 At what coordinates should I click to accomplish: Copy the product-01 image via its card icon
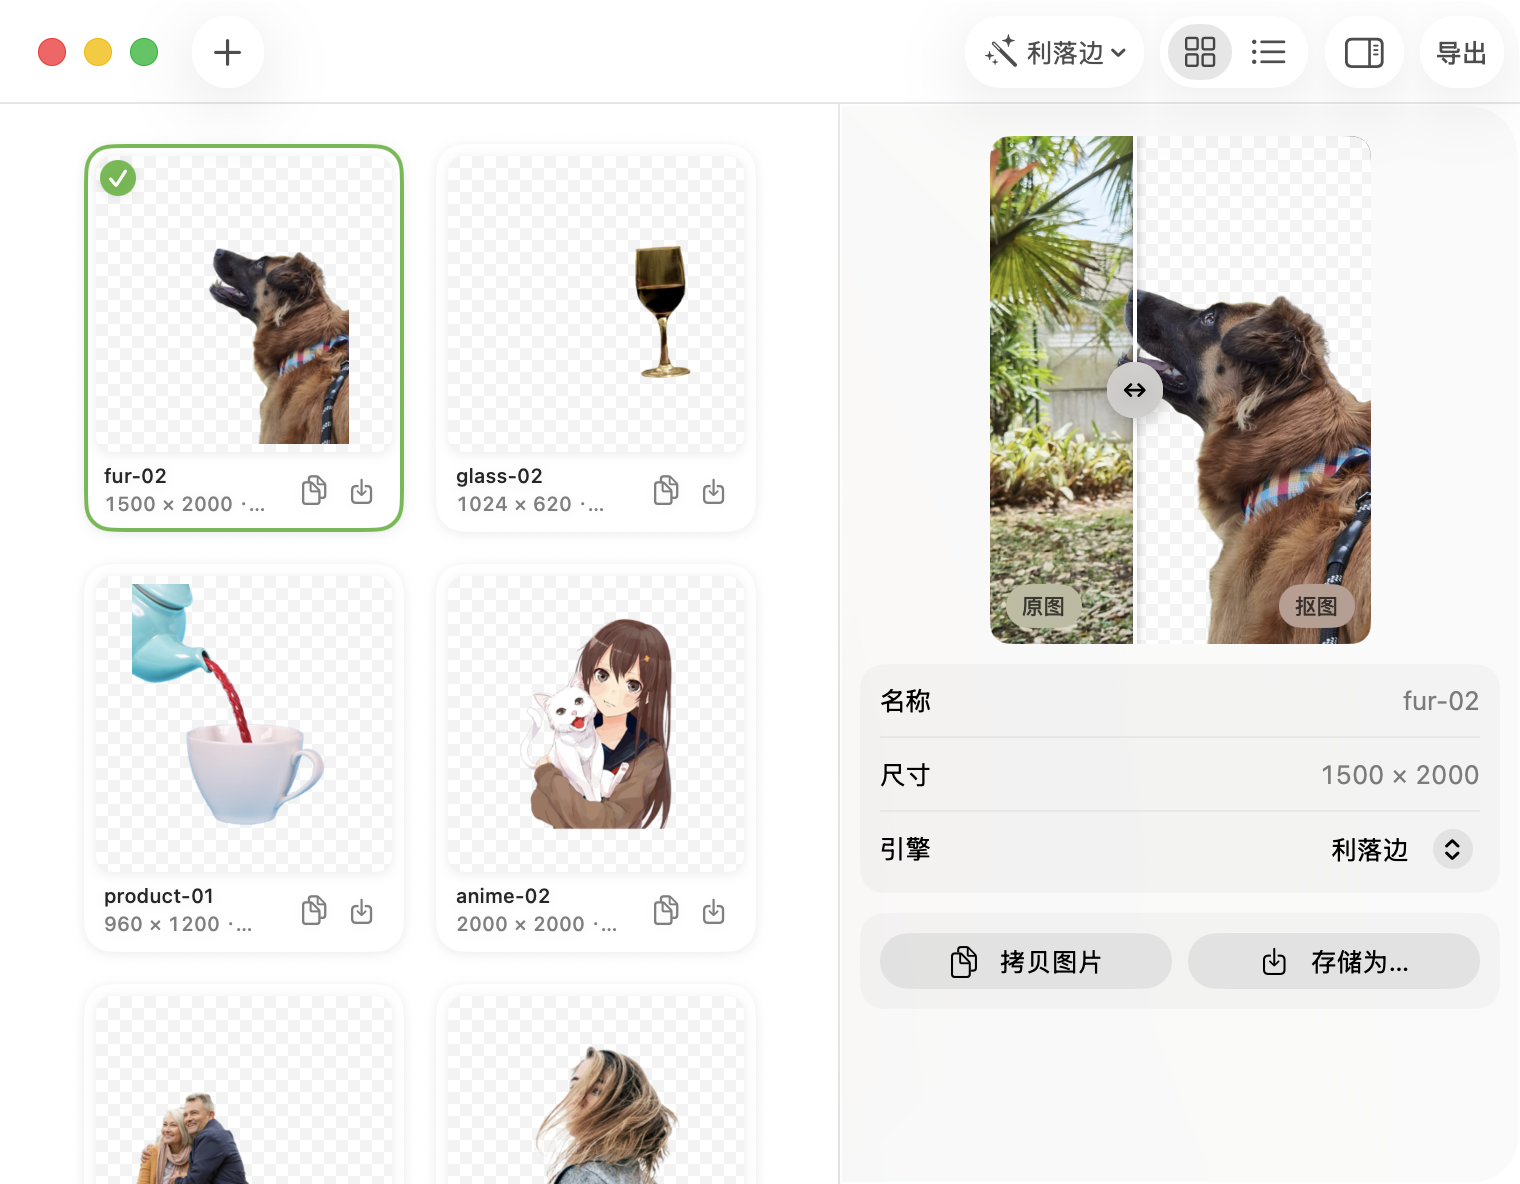(314, 910)
